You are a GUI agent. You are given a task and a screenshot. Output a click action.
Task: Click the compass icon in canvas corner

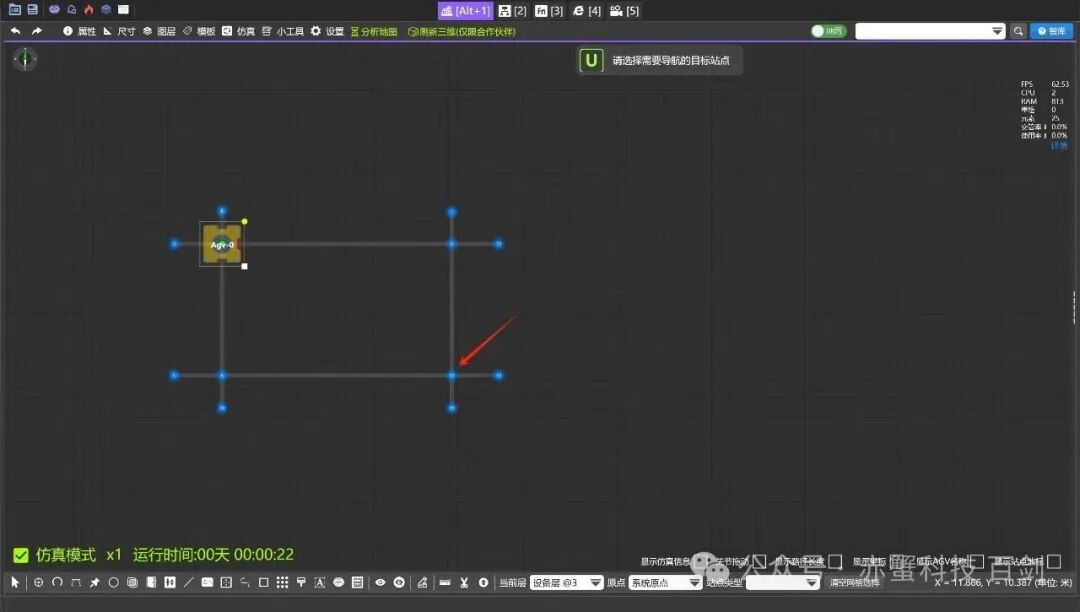pos(25,59)
